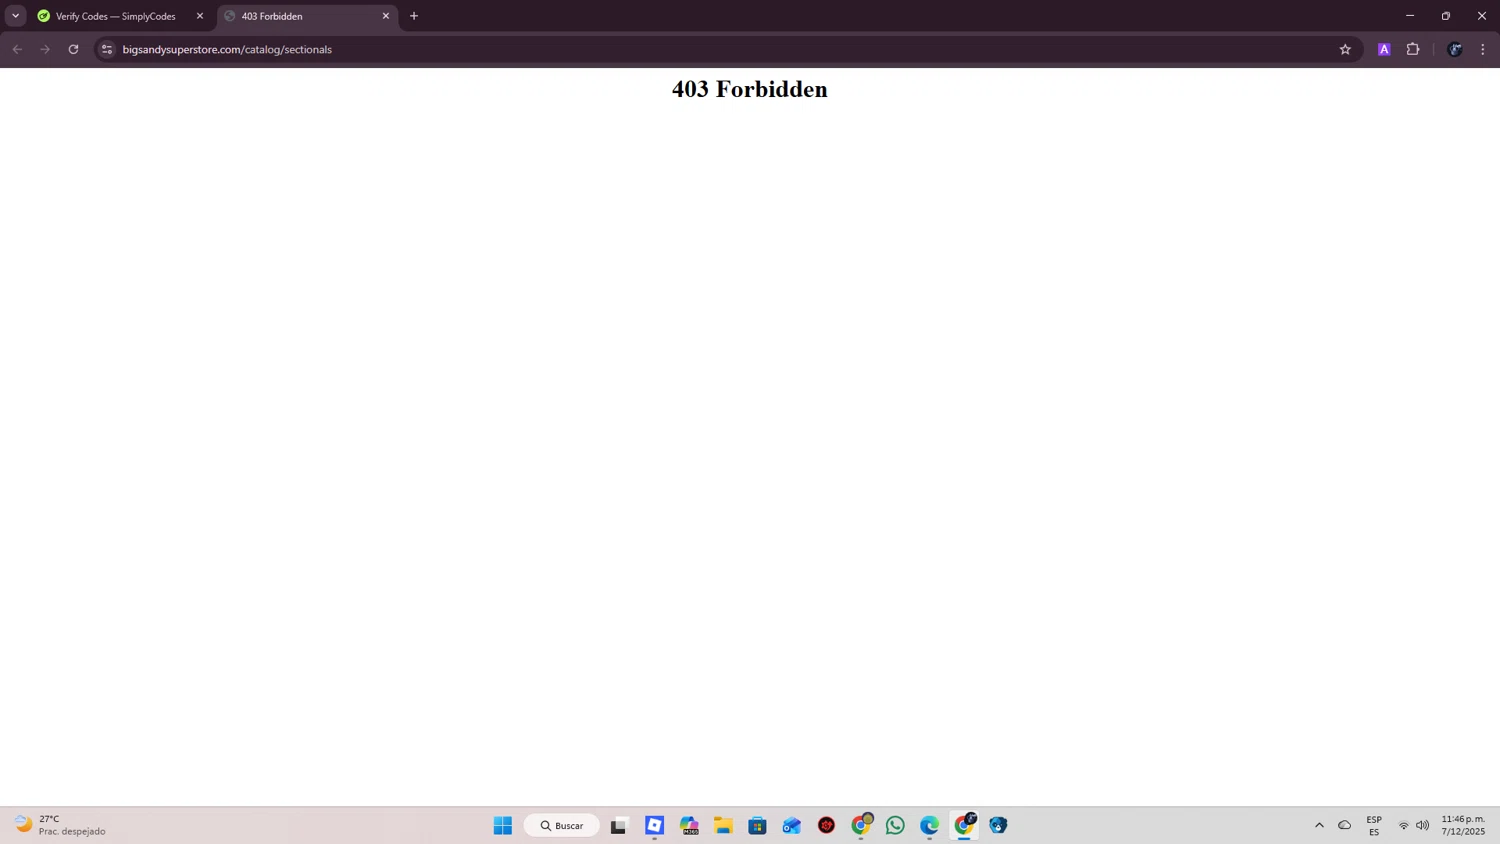Viewport: 1500px width, 844px height.
Task: Open the Chrome icon with gold profile badge
Action: 861,825
